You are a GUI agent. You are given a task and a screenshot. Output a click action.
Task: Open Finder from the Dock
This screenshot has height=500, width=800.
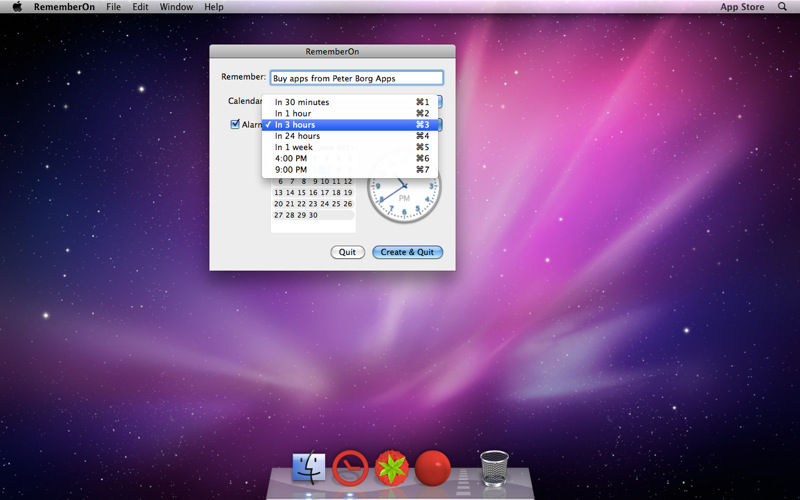(309, 467)
